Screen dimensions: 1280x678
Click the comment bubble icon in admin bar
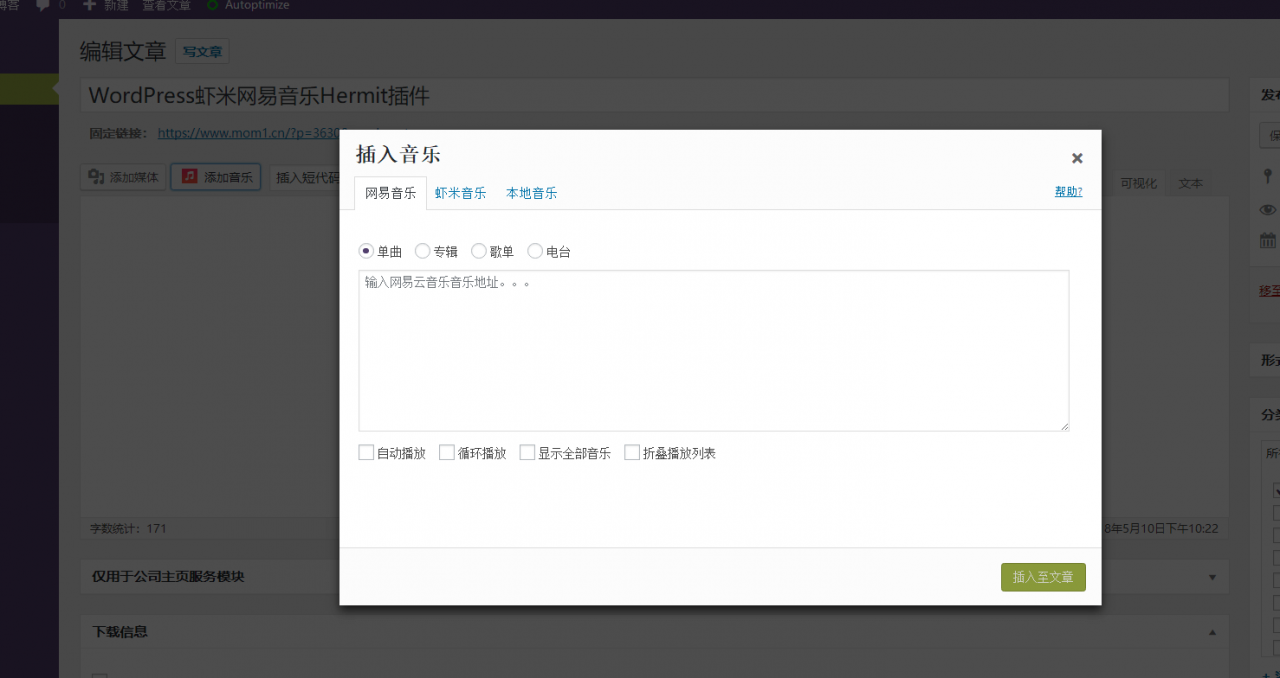point(44,6)
